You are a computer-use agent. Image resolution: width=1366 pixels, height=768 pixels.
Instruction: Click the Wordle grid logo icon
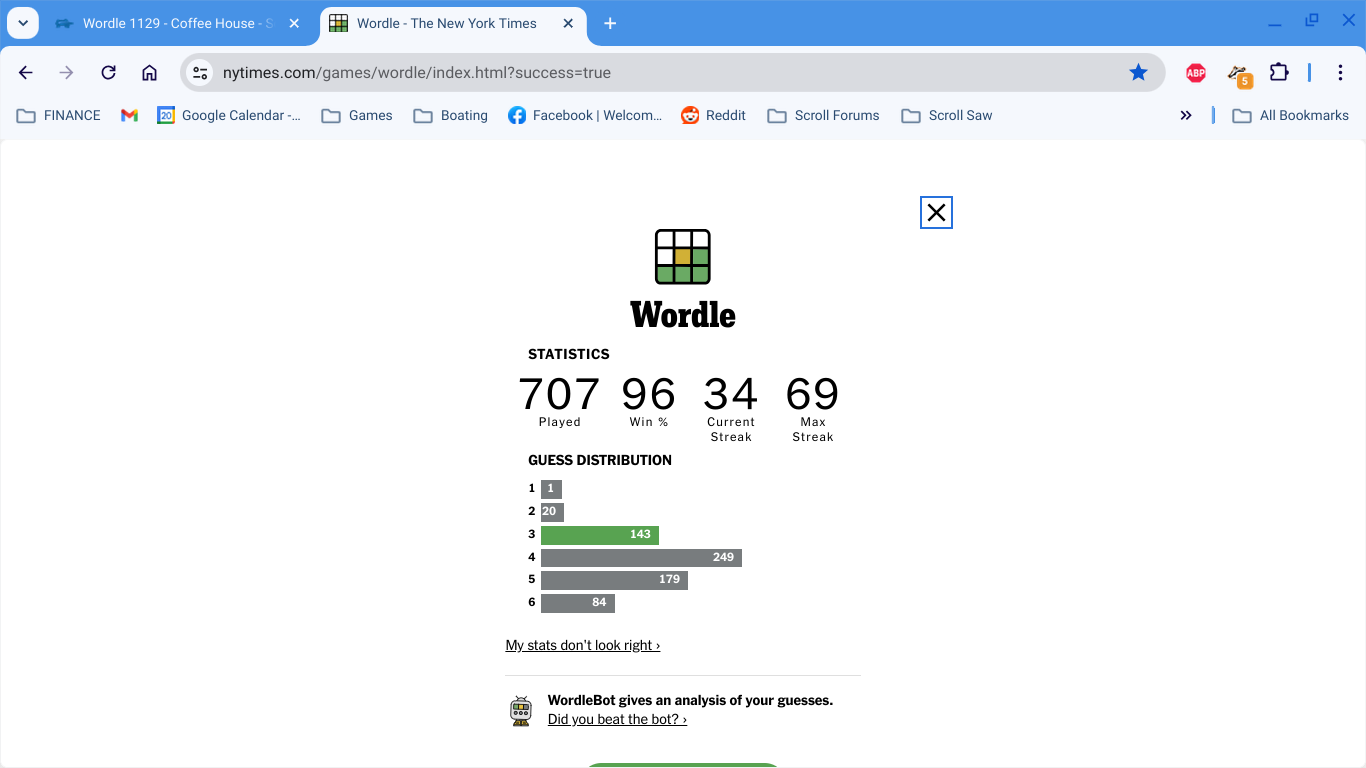pos(682,257)
